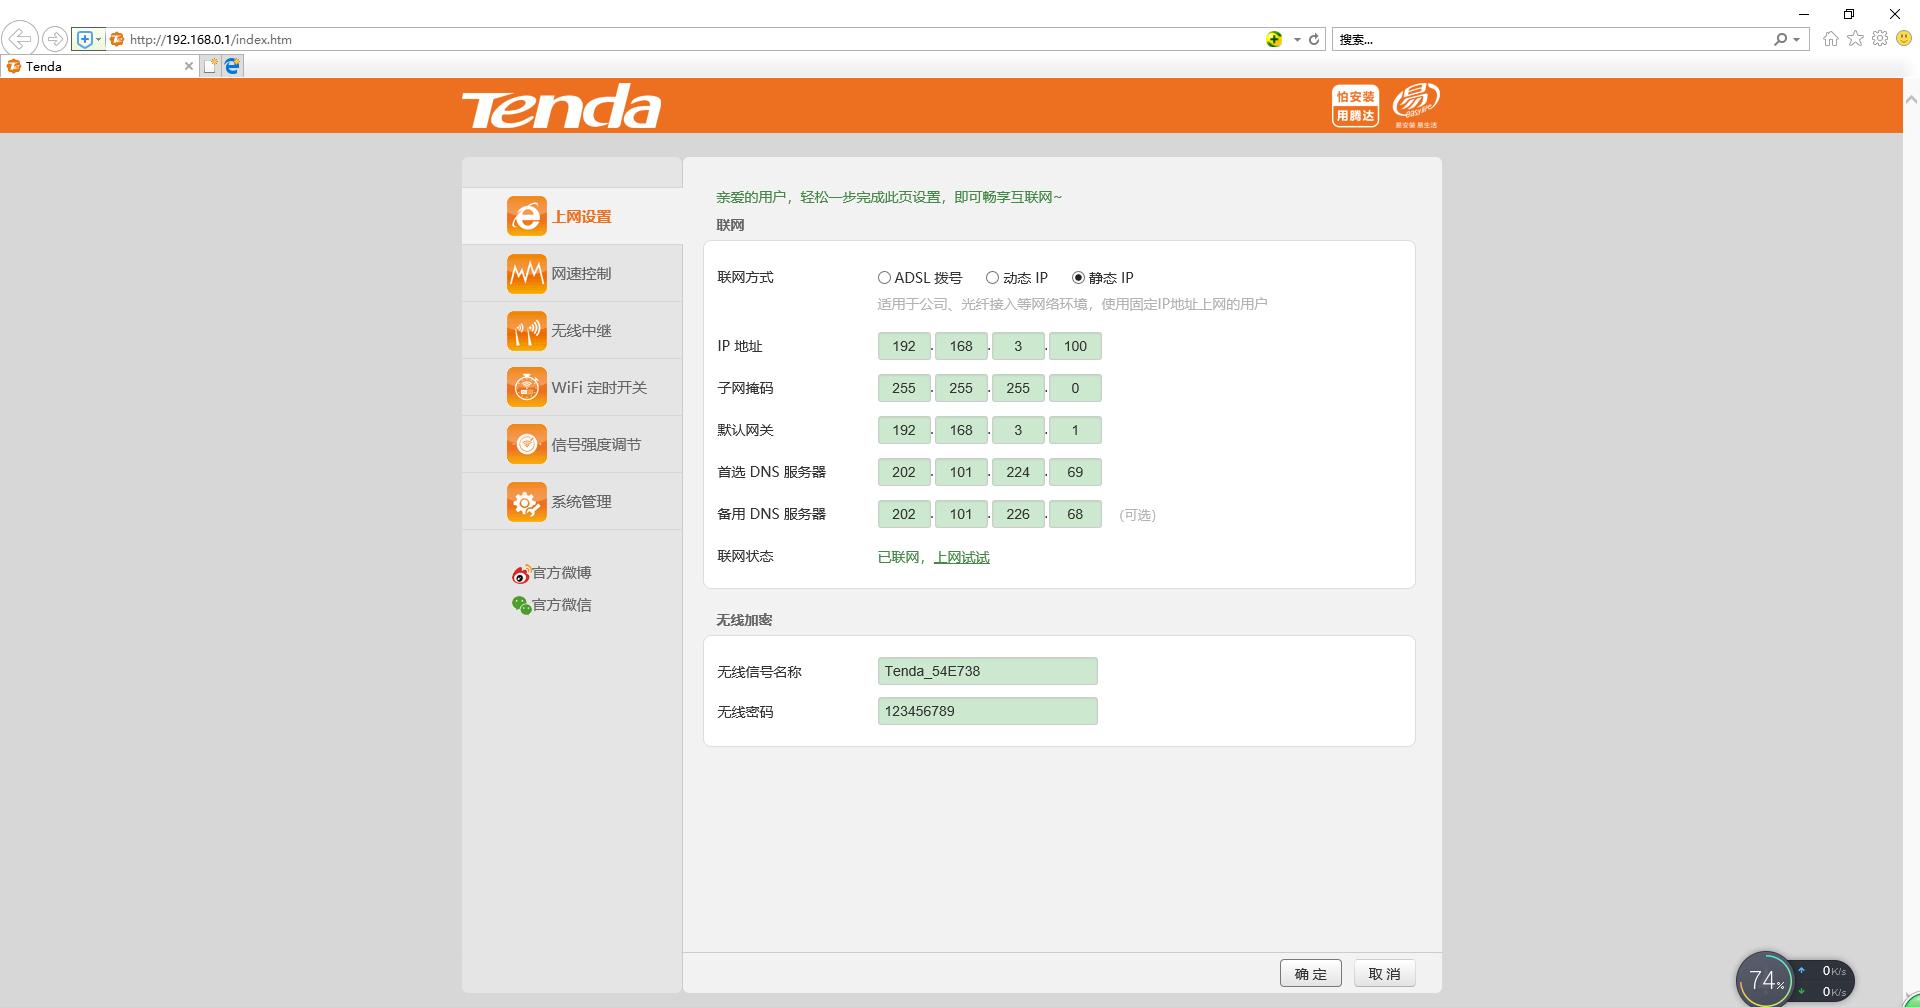
Task: Click the browser refresh icon
Action: (1314, 40)
